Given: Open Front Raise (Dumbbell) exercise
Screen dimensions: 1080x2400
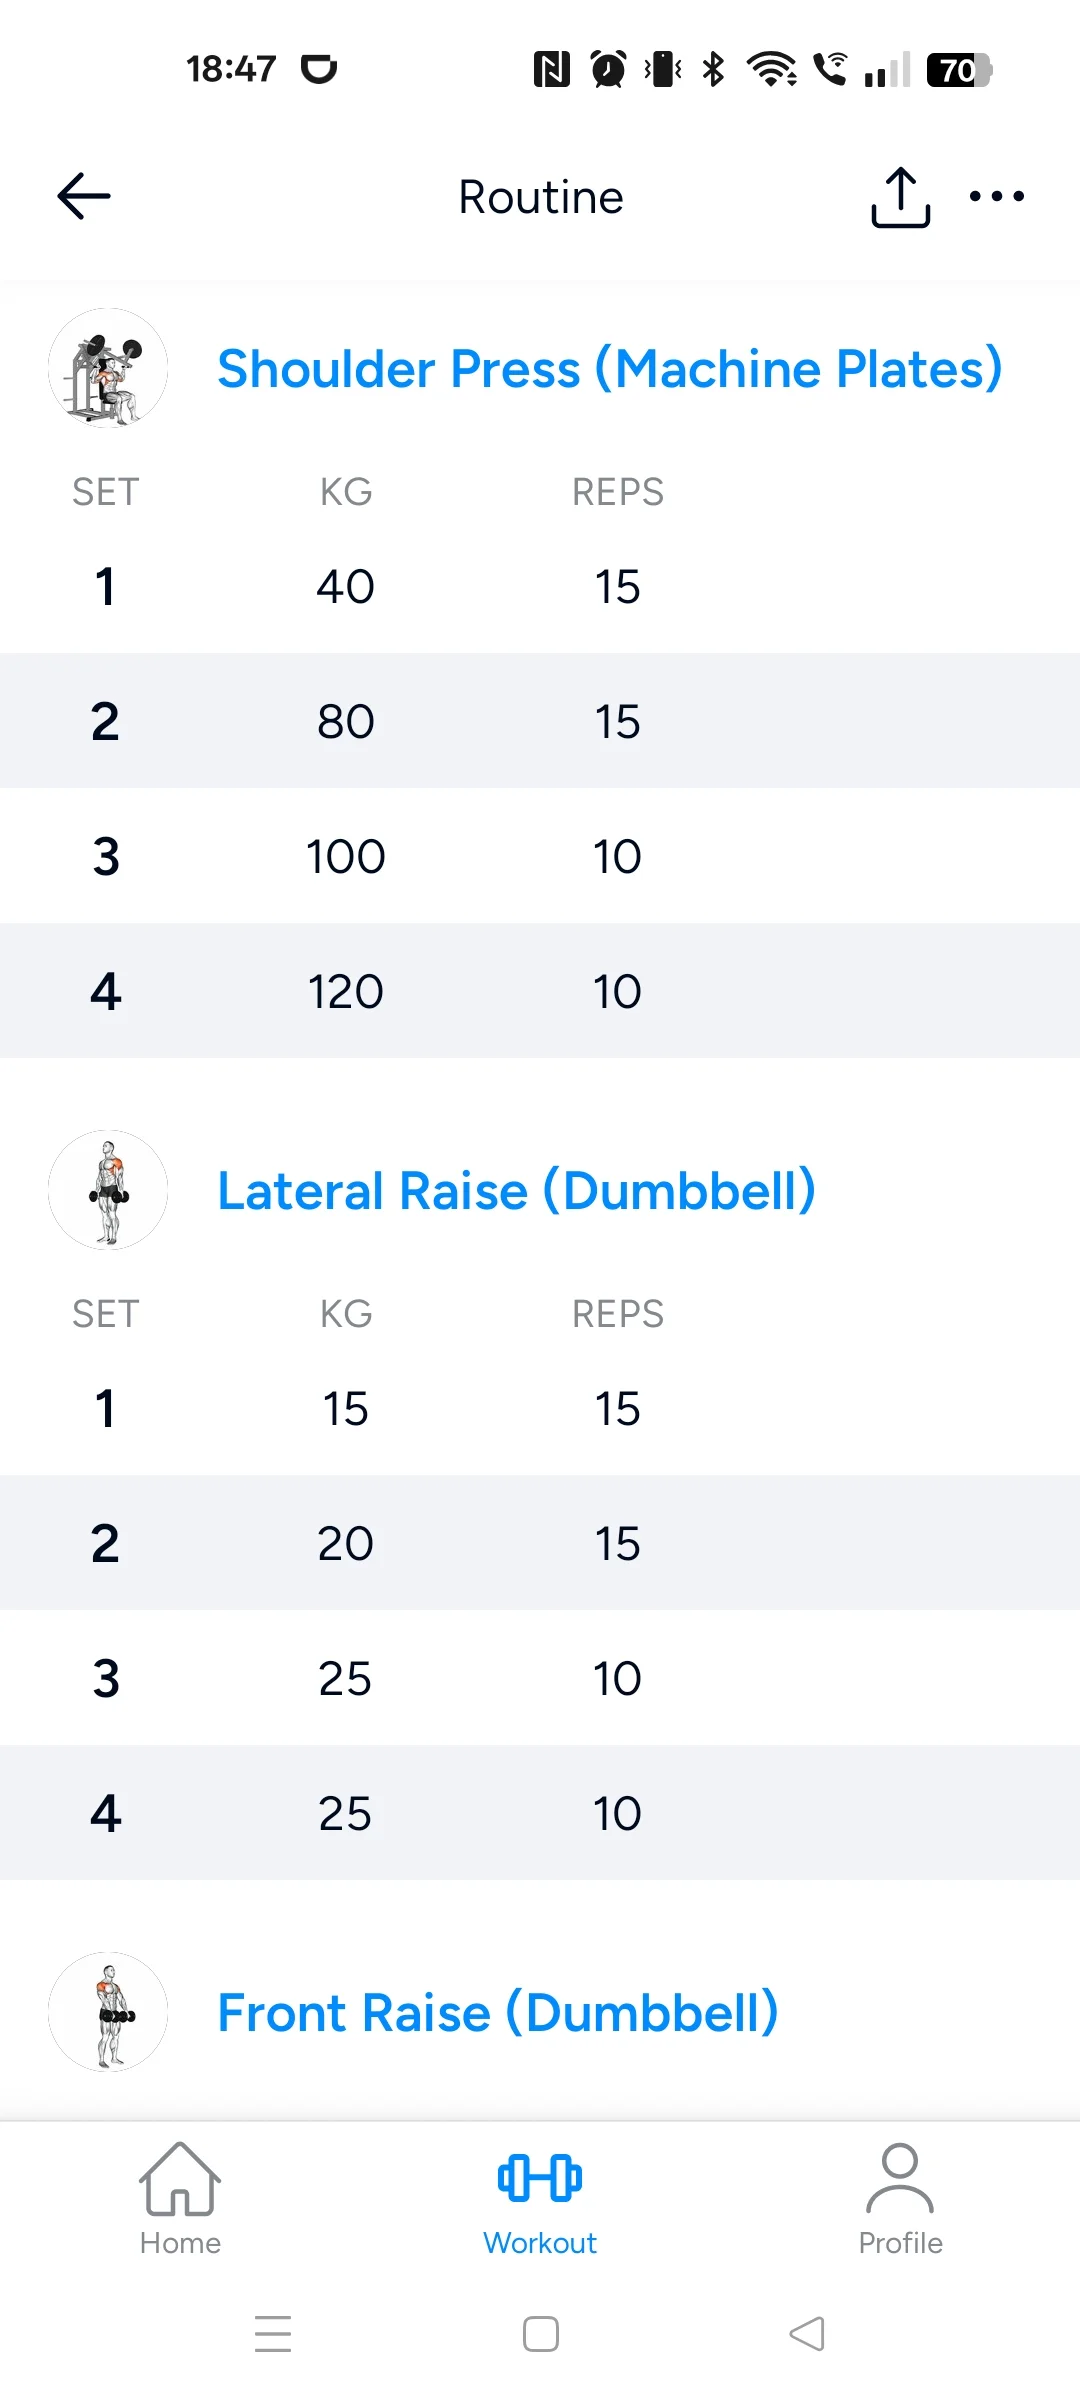Looking at the screenshot, I should (x=497, y=2012).
